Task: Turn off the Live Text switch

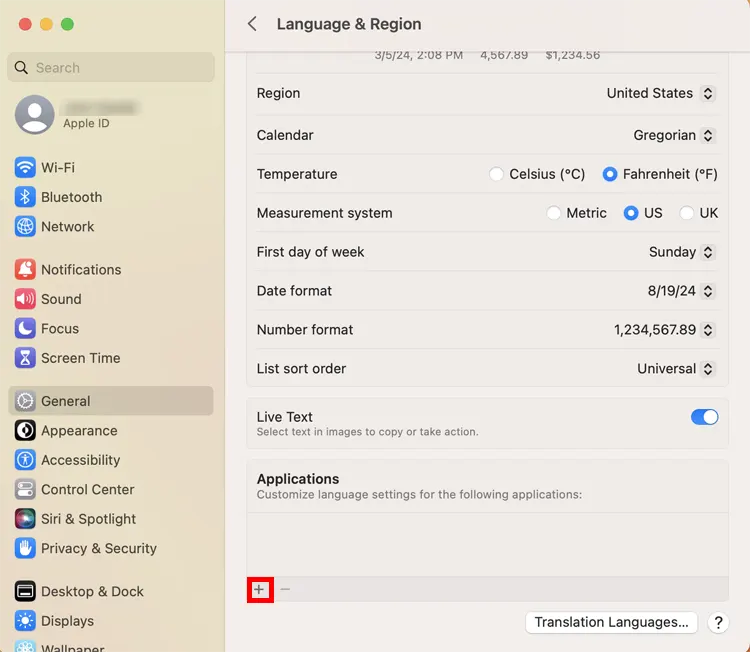Action: click(704, 417)
